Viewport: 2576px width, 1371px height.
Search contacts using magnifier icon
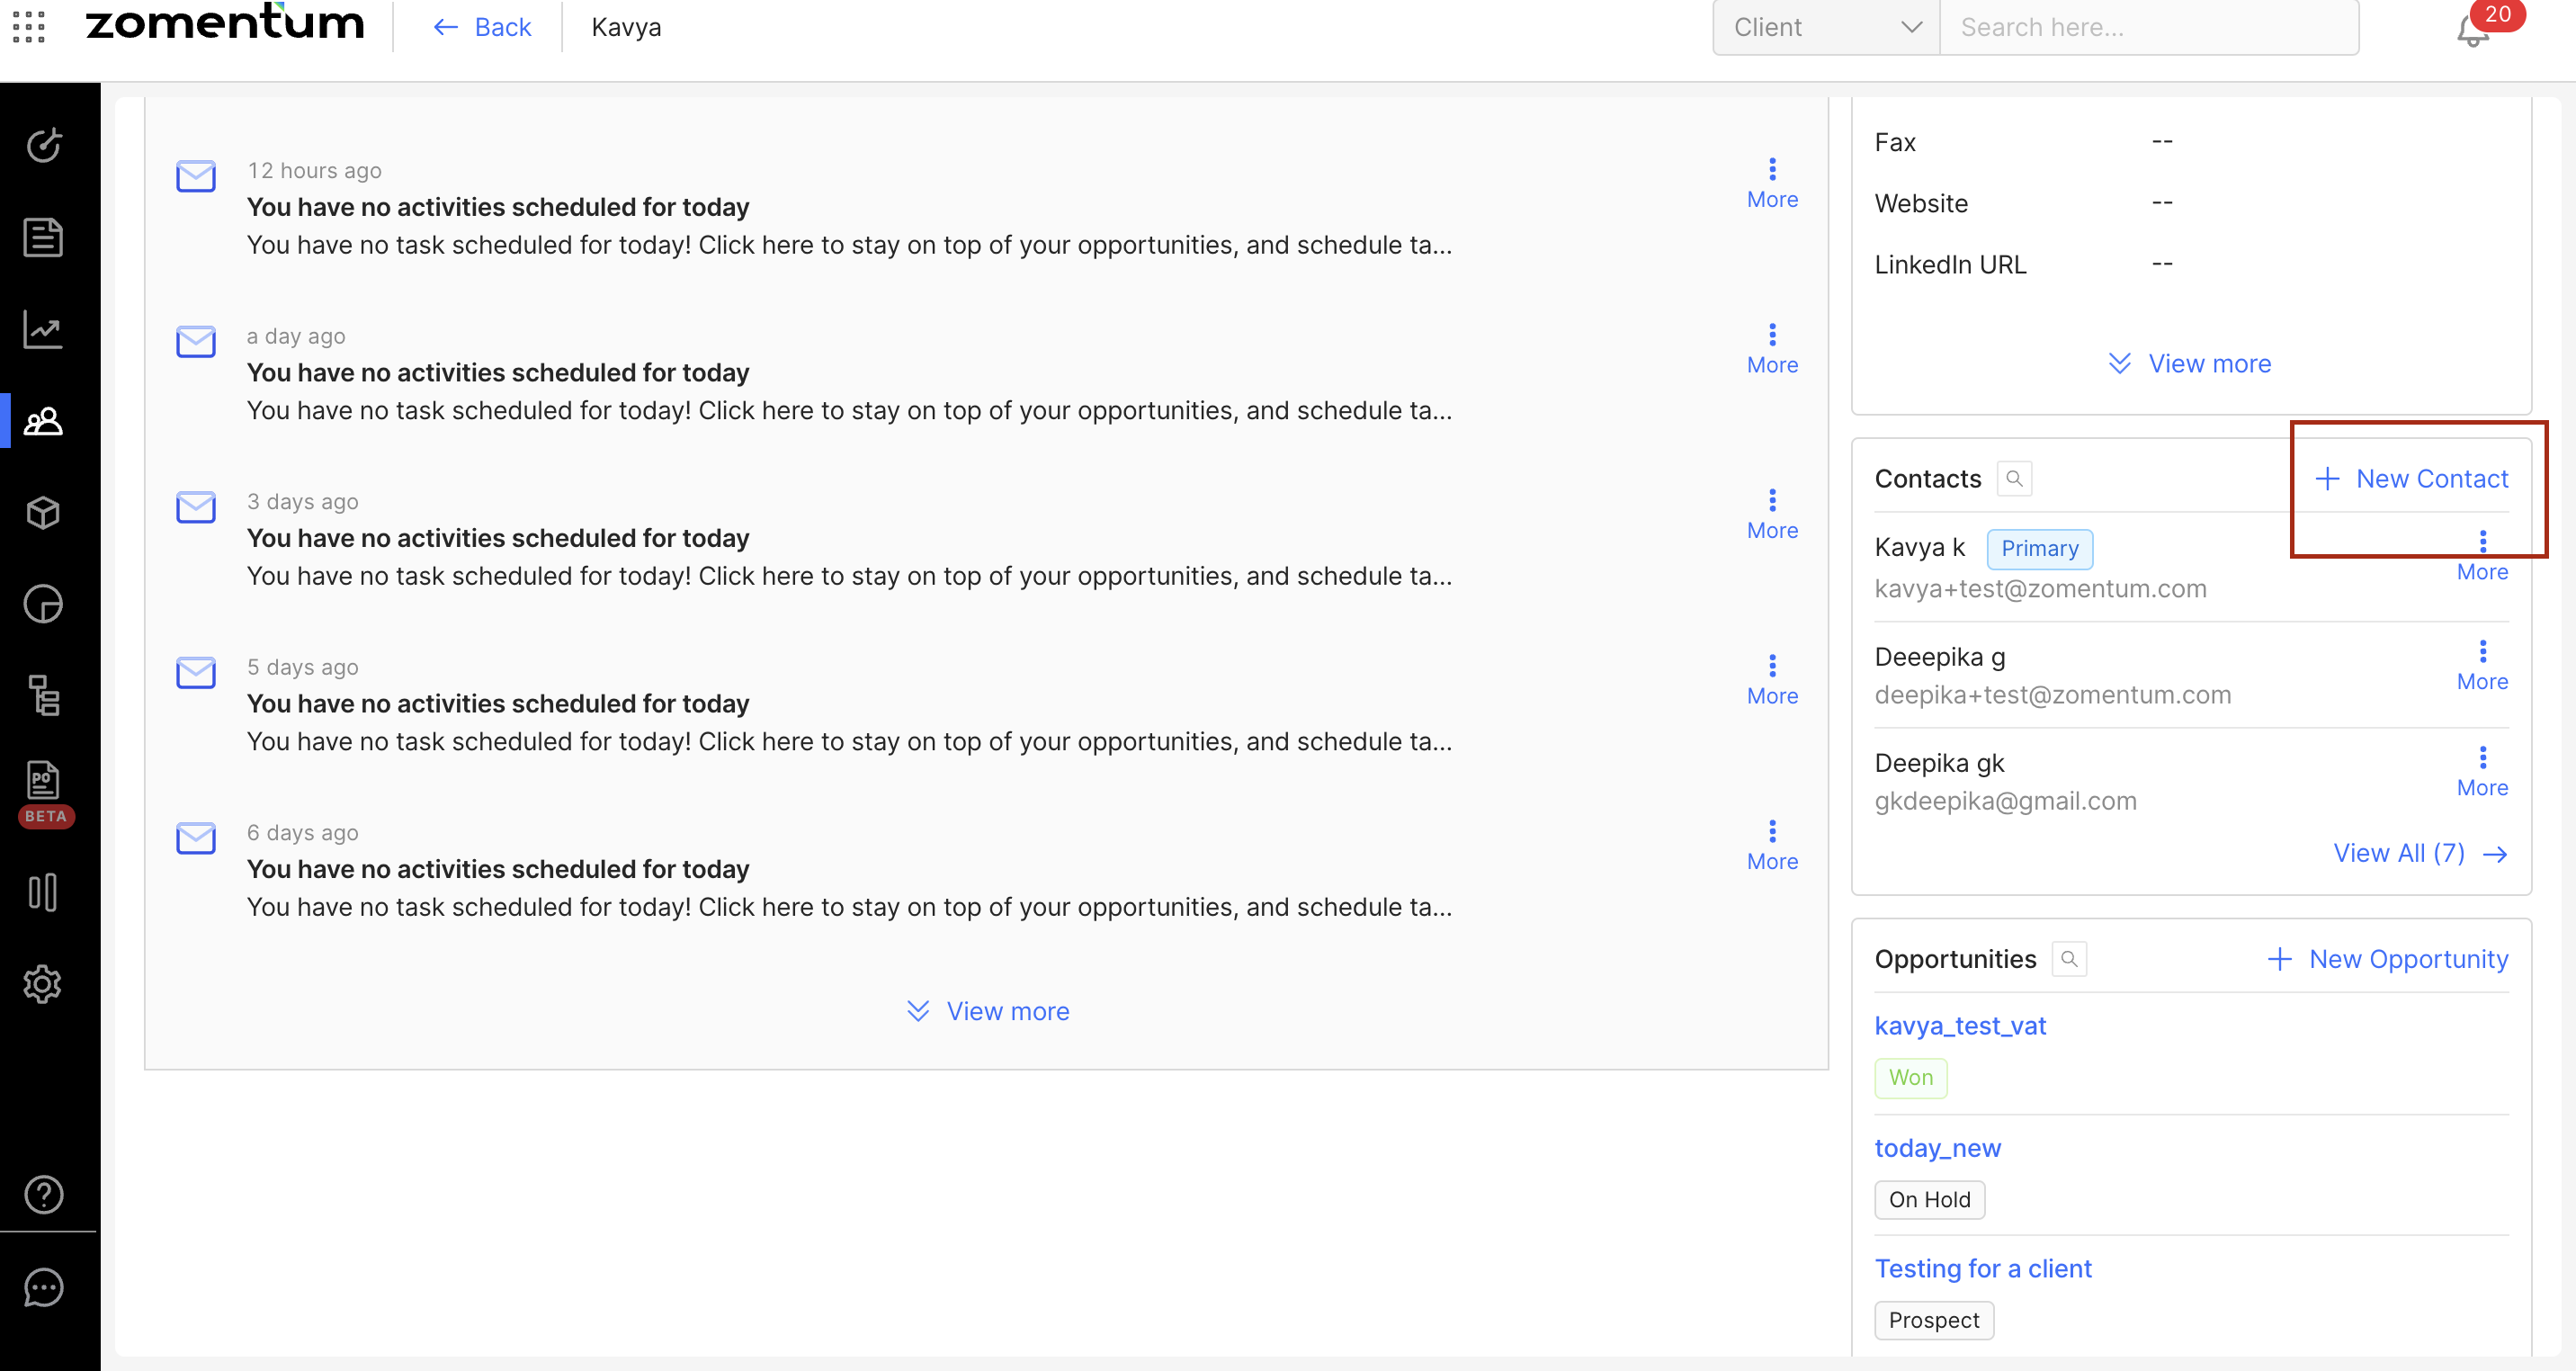(2014, 479)
